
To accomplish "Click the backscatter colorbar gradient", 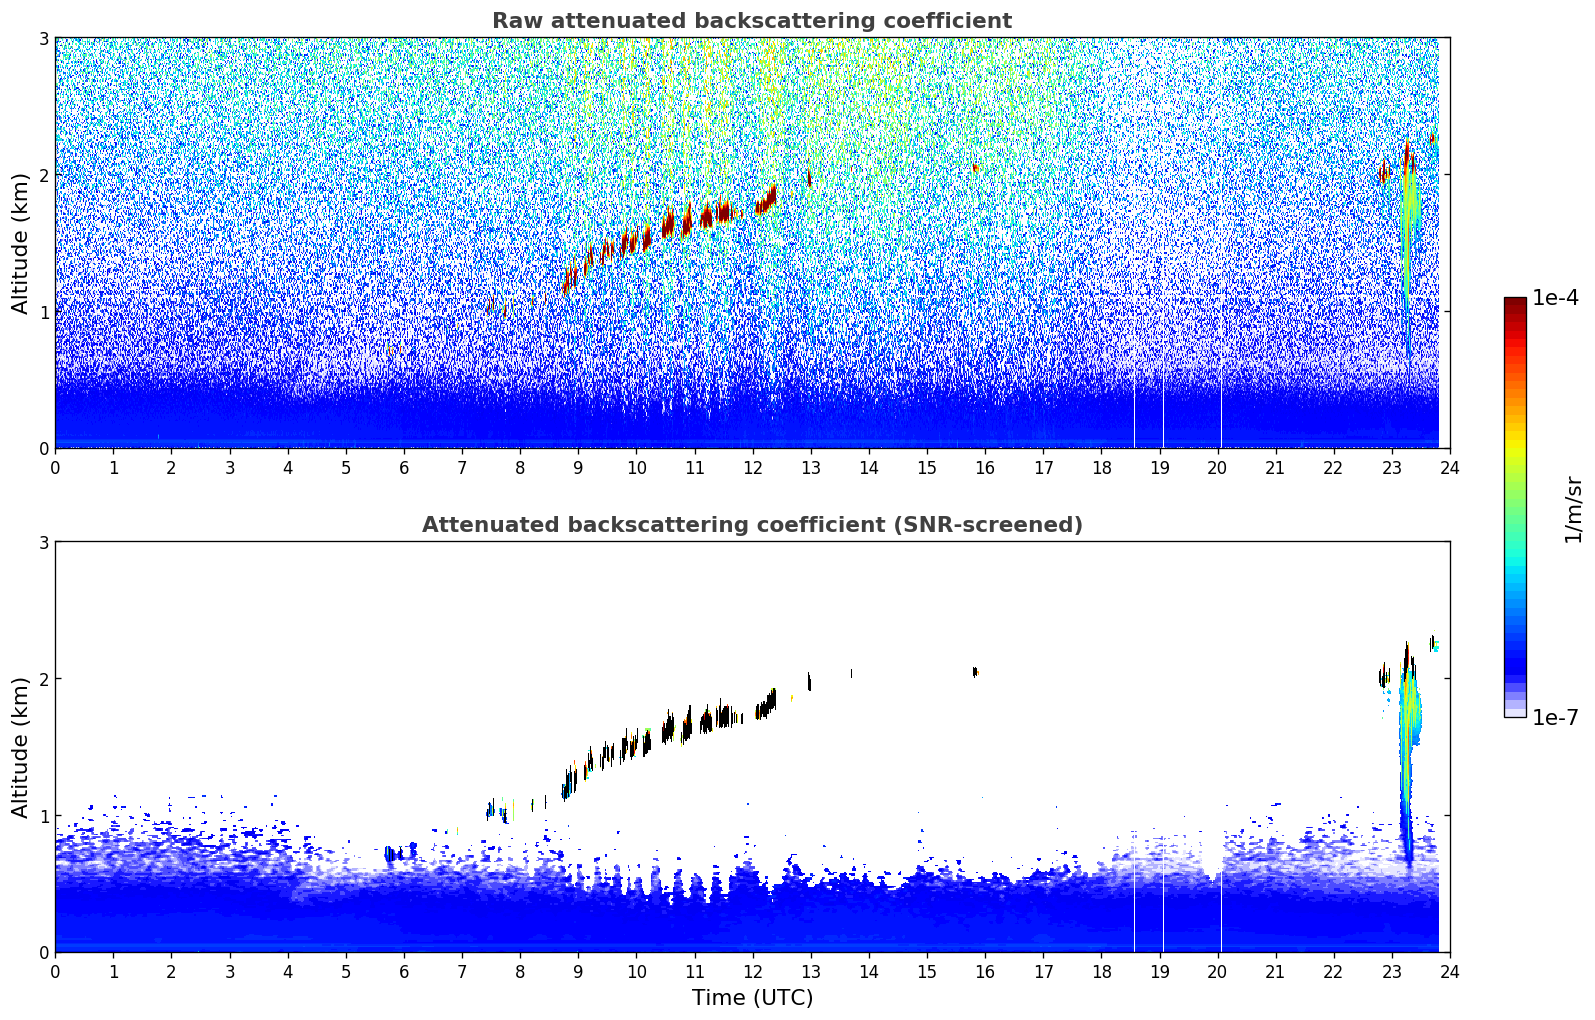I will 1515,507.
